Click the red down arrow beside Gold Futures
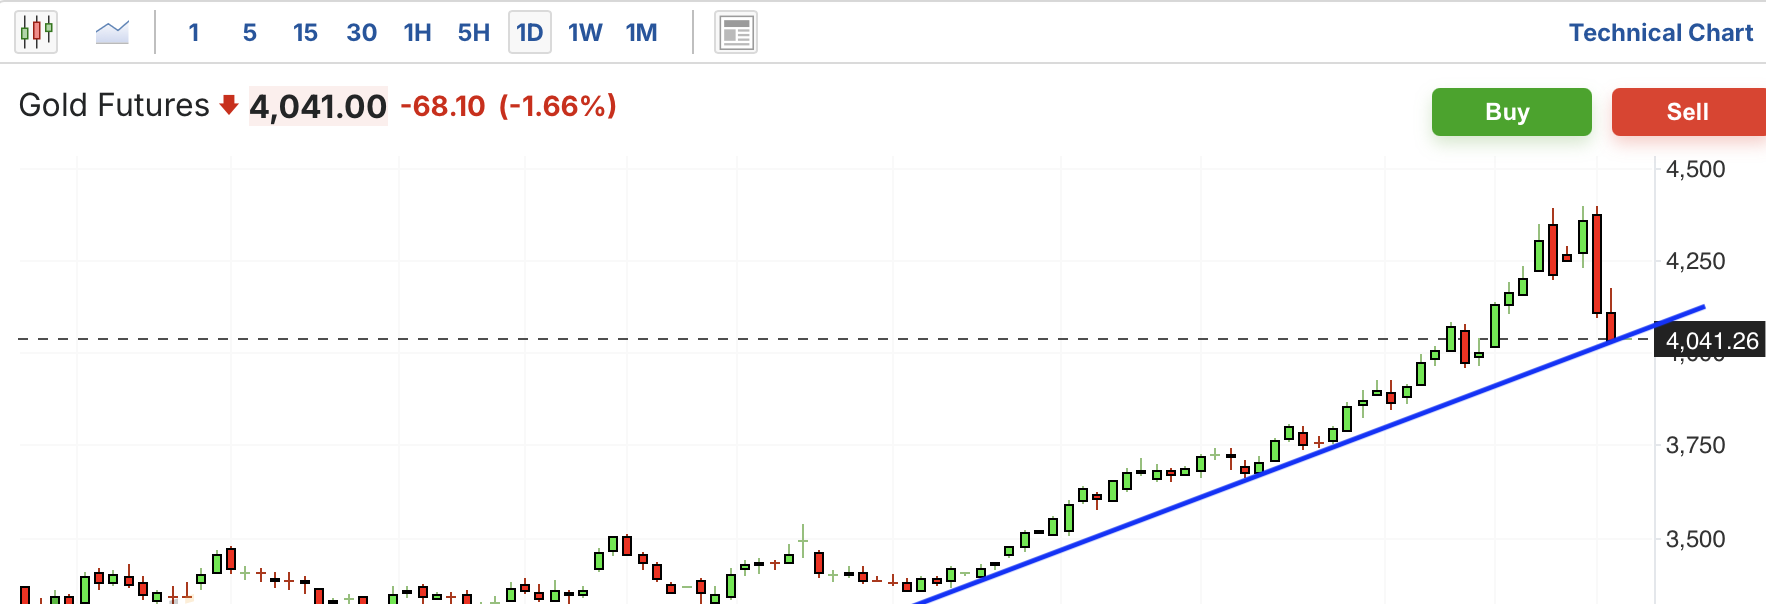Image resolution: width=1766 pixels, height=604 pixels. pos(229,105)
